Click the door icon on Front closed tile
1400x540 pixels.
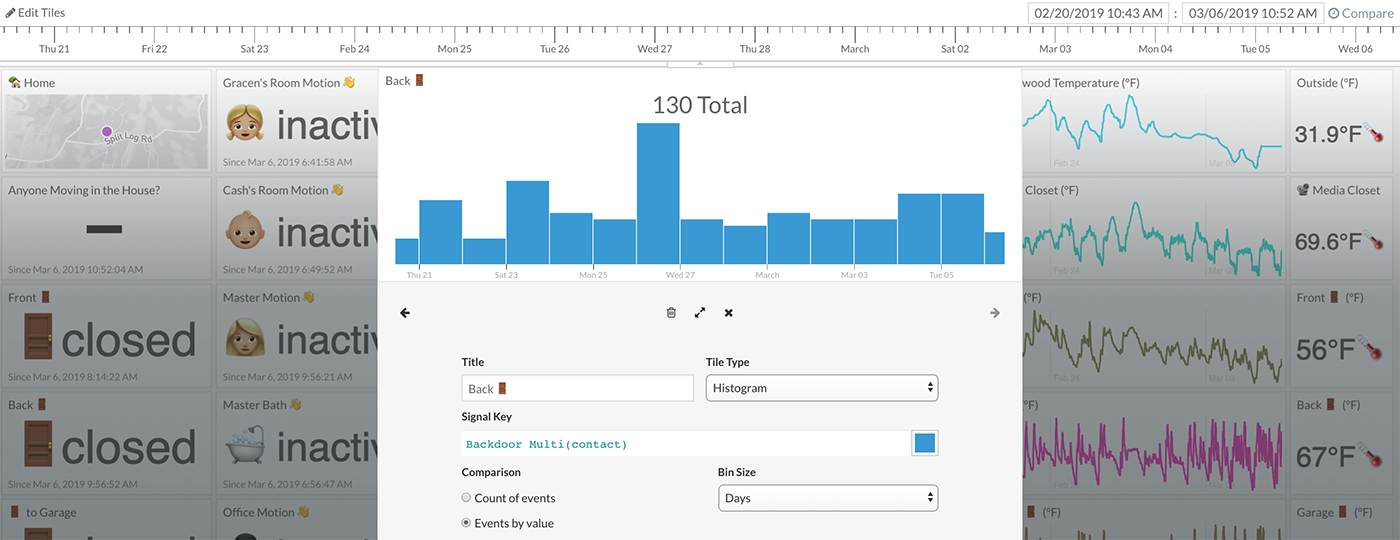(33, 341)
